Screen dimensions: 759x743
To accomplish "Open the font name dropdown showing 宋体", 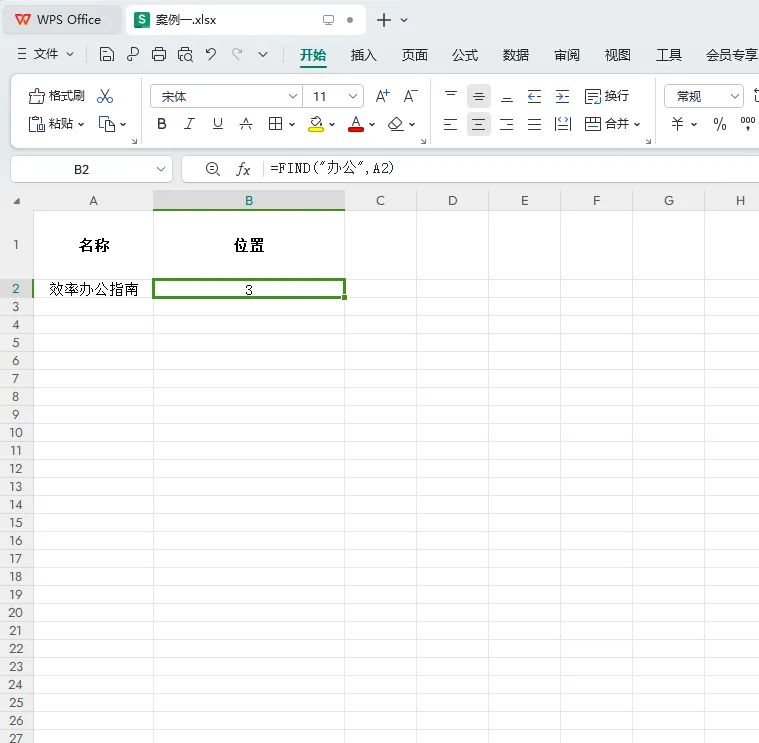I will tap(292, 96).
